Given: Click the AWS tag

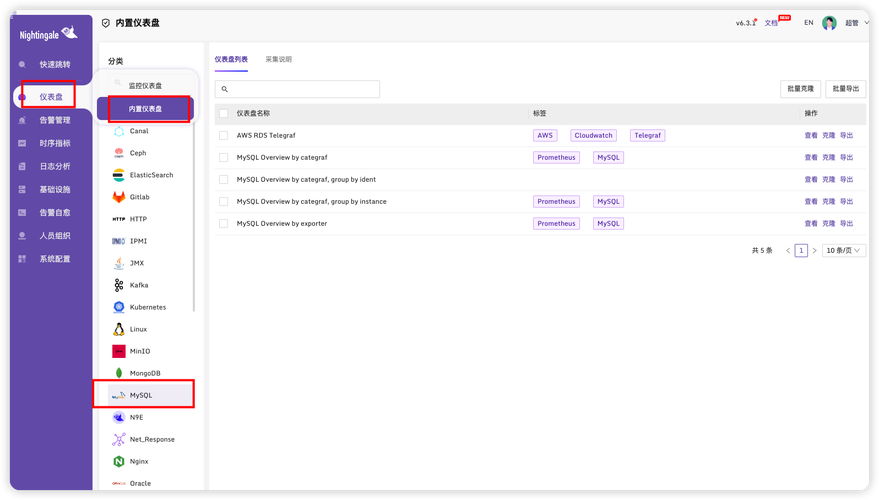Looking at the screenshot, I should pos(545,136).
